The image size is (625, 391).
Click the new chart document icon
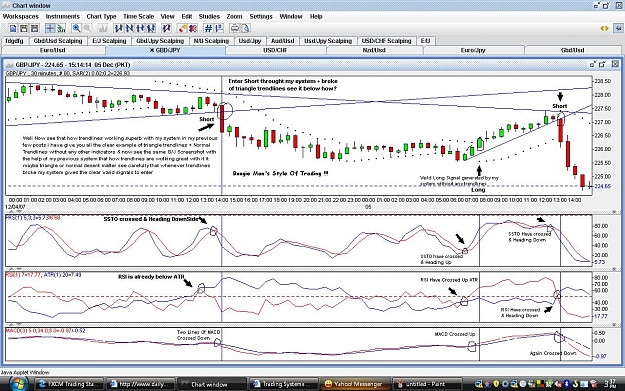[13, 28]
